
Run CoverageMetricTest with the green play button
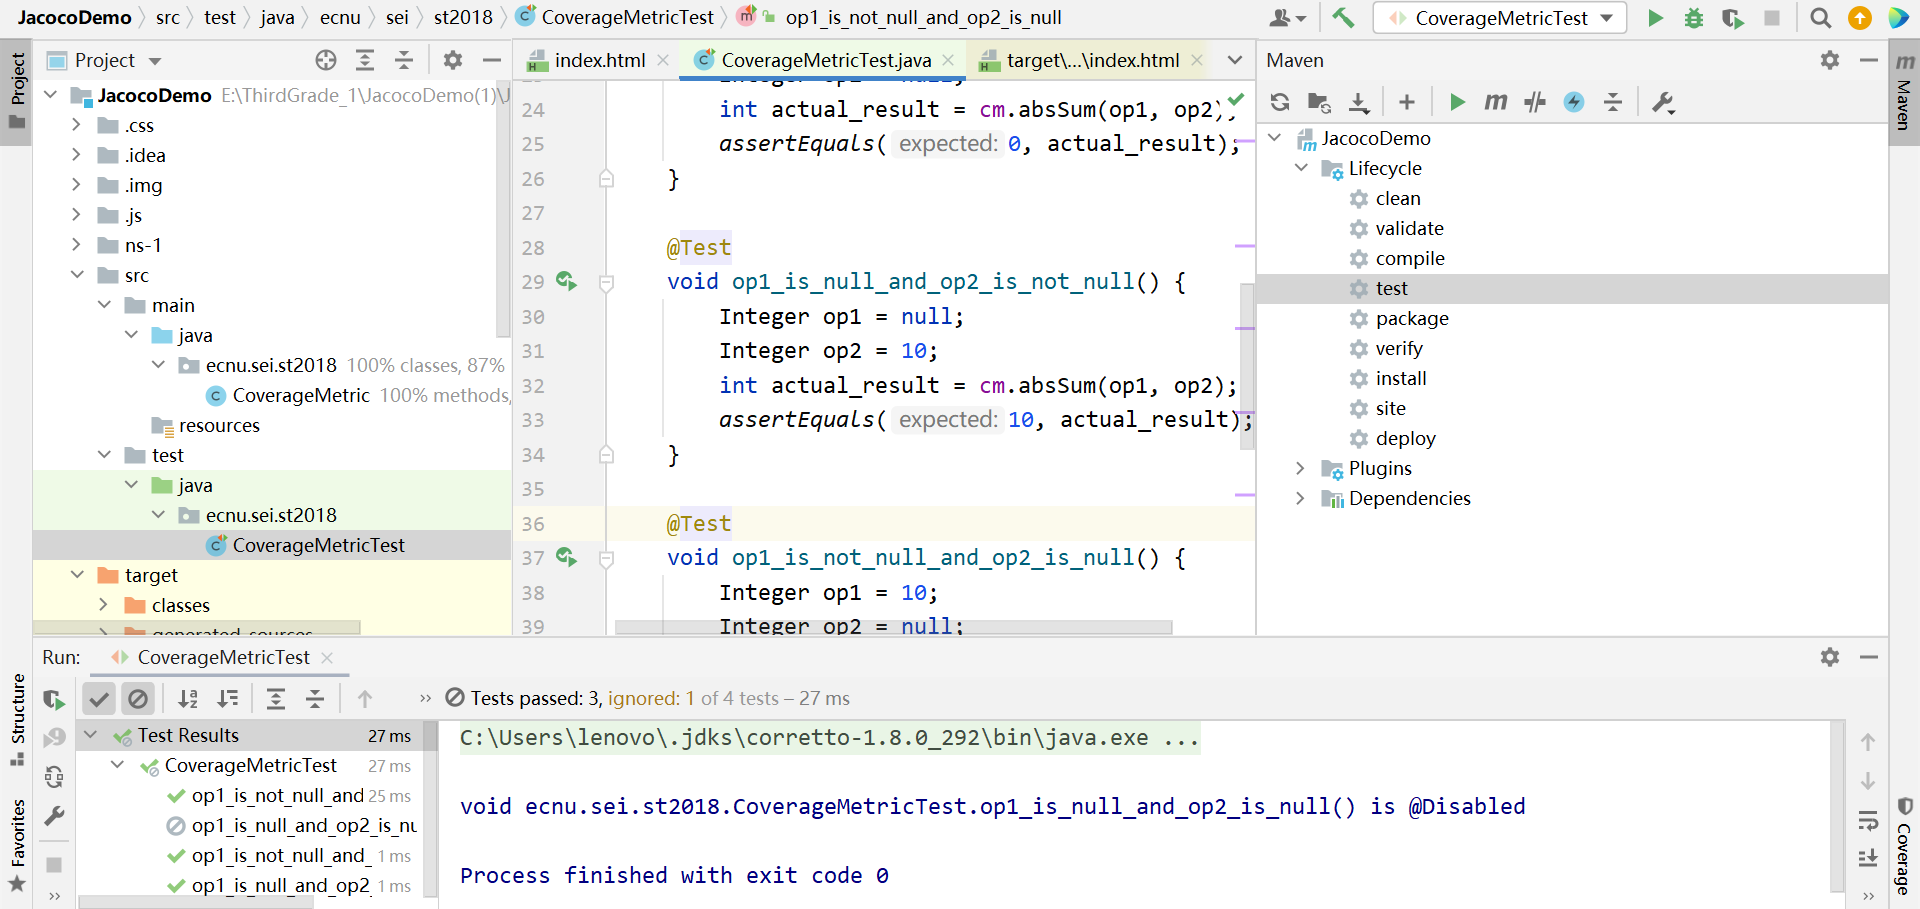tap(1656, 18)
